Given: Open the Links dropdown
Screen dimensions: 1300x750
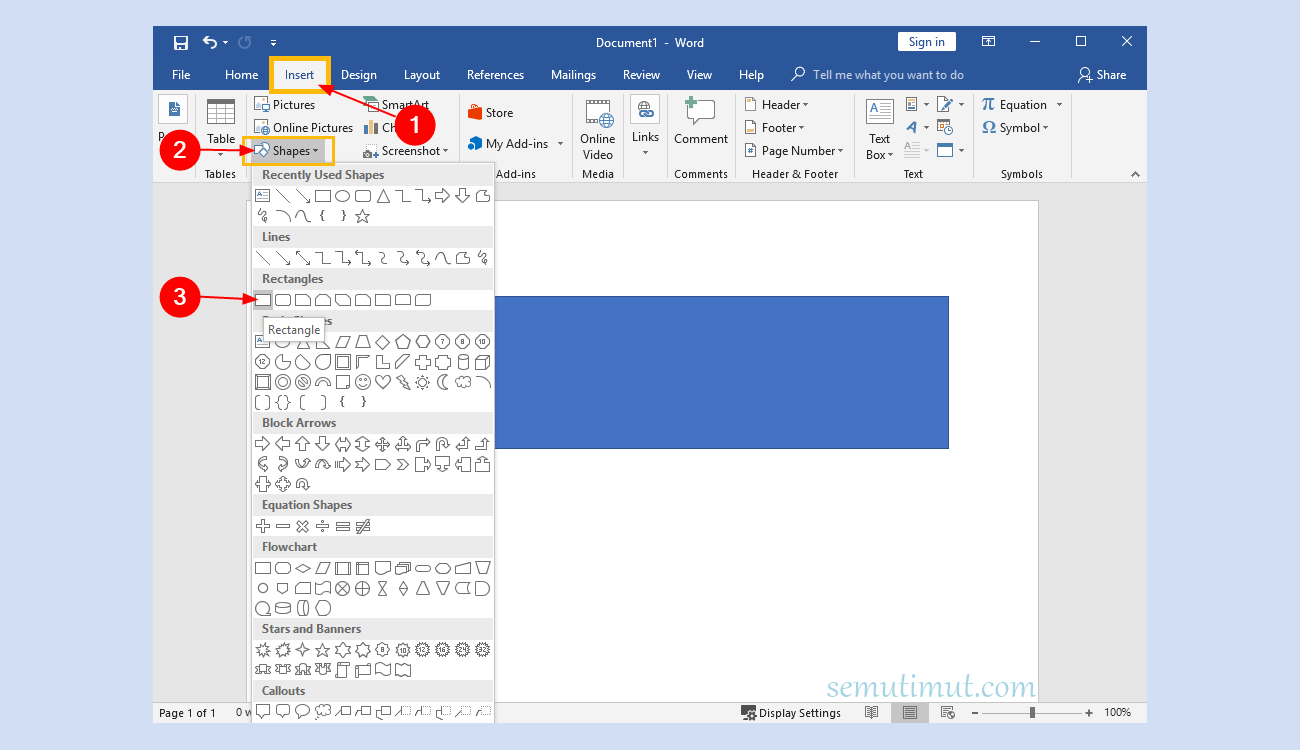Looking at the screenshot, I should tap(645, 127).
